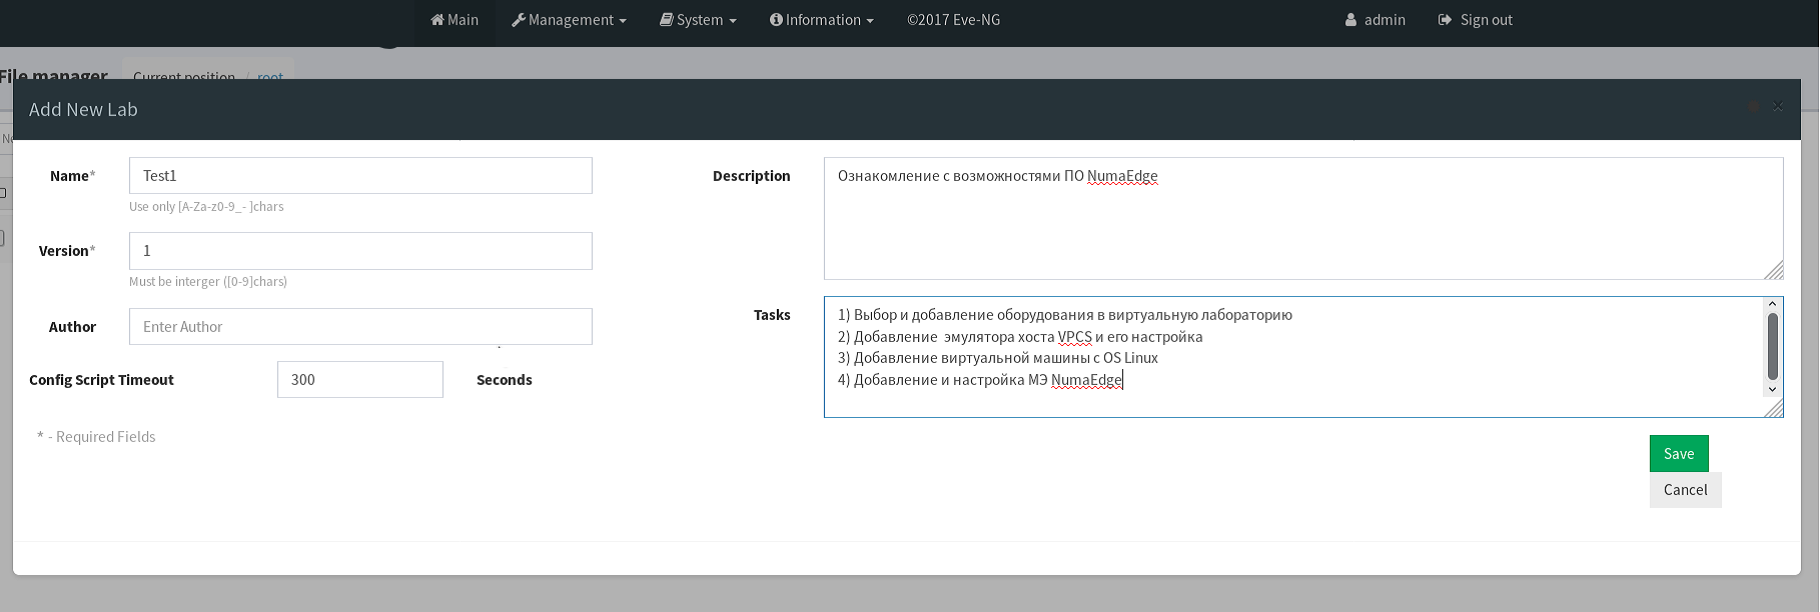This screenshot has width=1820, height=612.
Task: Save the new lab
Action: [1678, 454]
